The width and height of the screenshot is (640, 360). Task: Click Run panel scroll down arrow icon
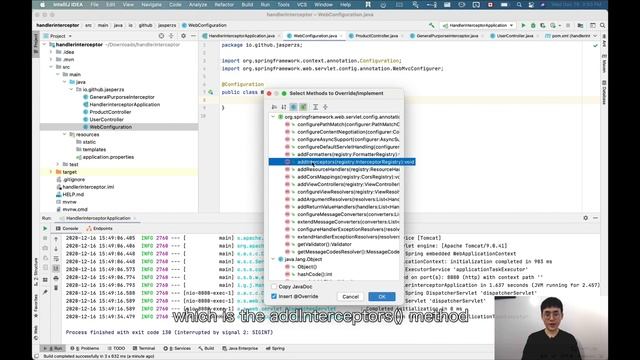(56, 249)
